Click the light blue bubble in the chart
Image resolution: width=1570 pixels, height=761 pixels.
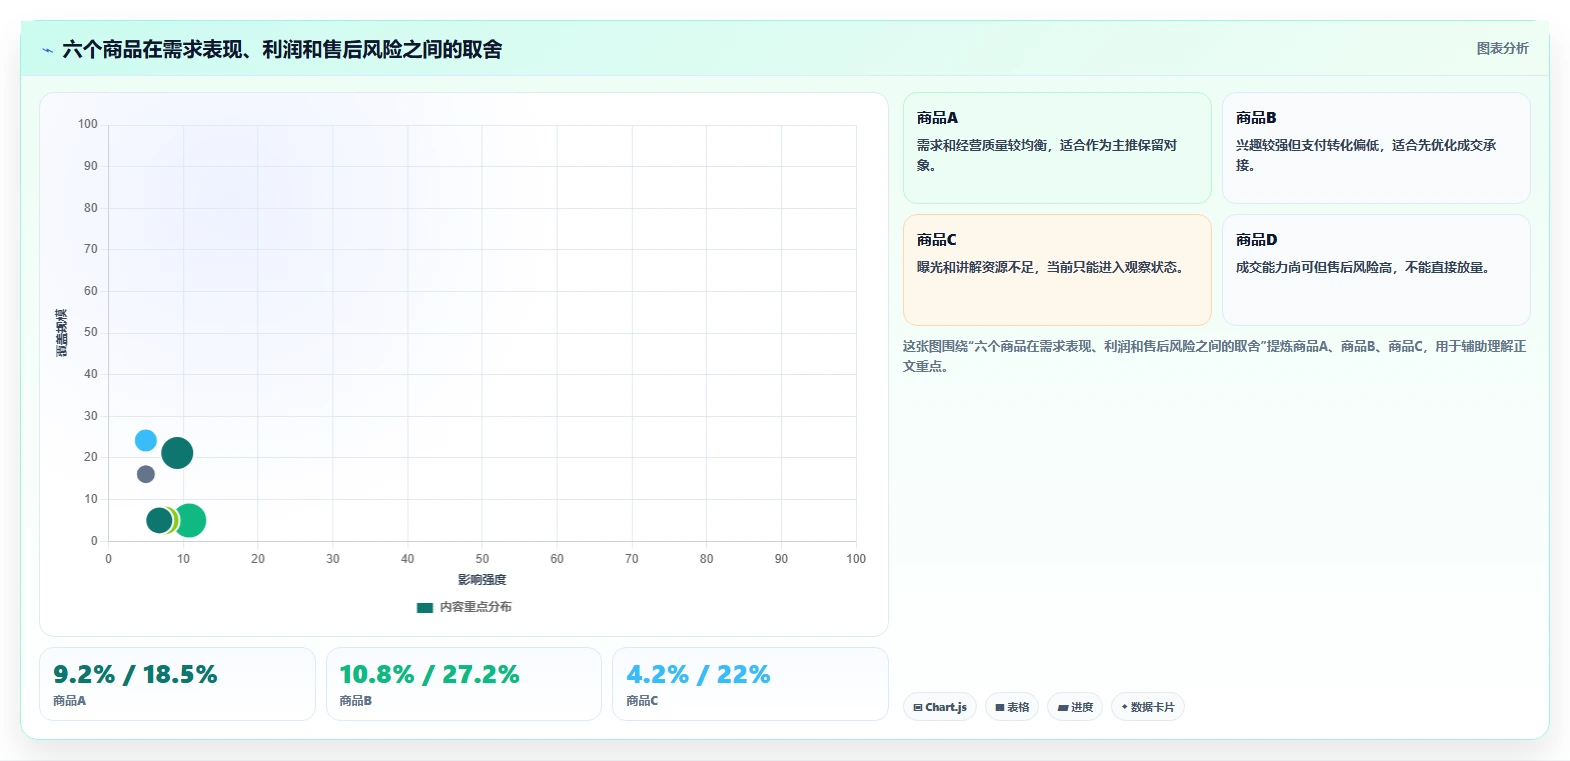pyautogui.click(x=146, y=440)
